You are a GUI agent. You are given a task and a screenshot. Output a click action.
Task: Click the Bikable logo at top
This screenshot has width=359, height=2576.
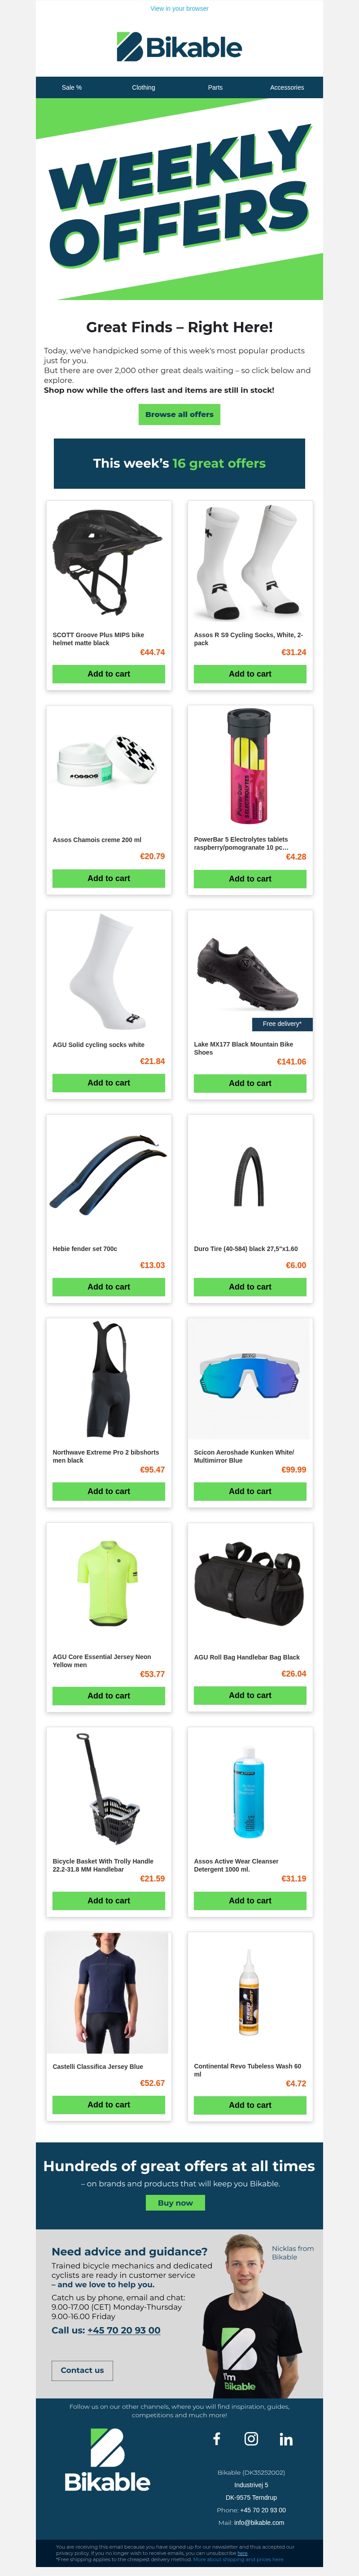point(179,47)
